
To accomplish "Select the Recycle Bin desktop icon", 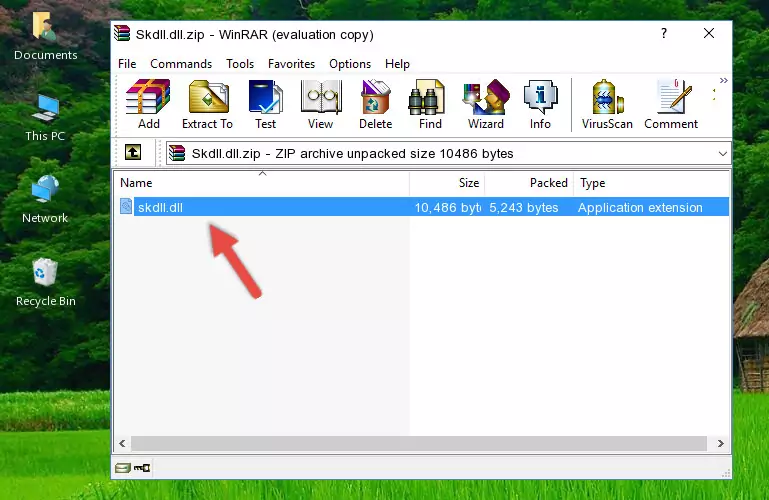I will click(45, 282).
